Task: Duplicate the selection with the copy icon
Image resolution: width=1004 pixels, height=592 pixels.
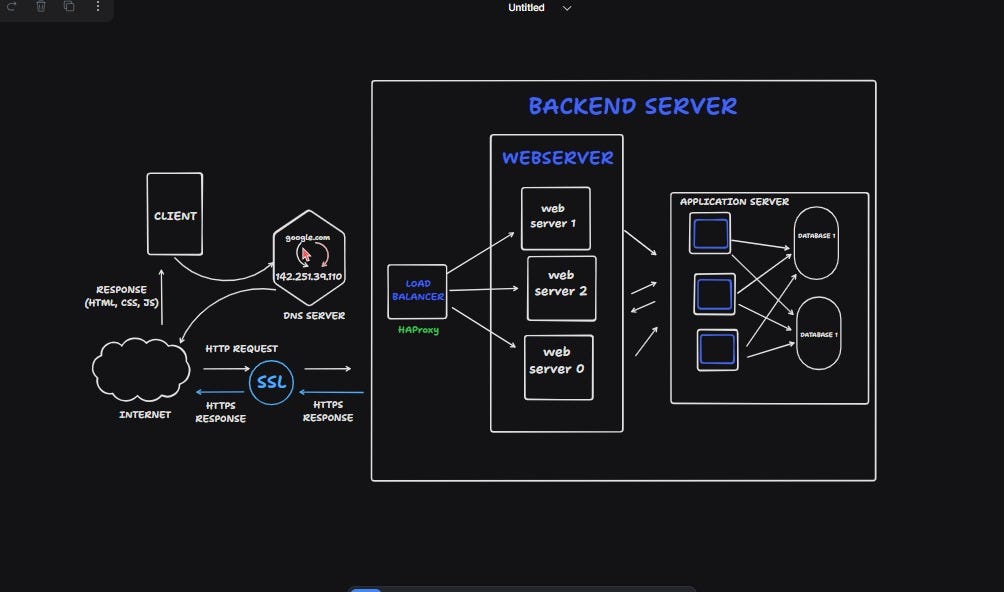Action: click(x=68, y=7)
